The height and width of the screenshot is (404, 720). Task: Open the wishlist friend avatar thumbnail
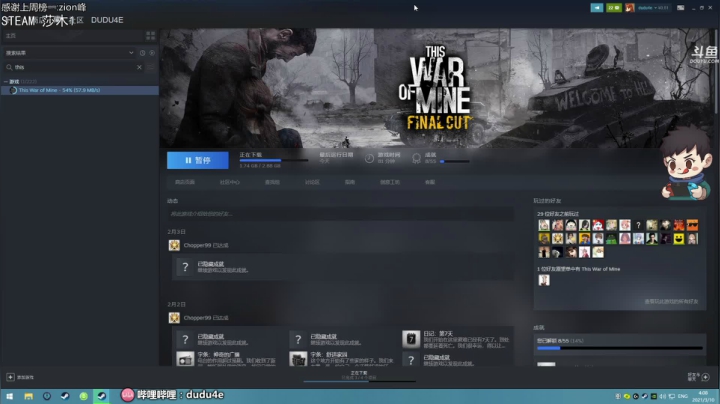coord(544,280)
